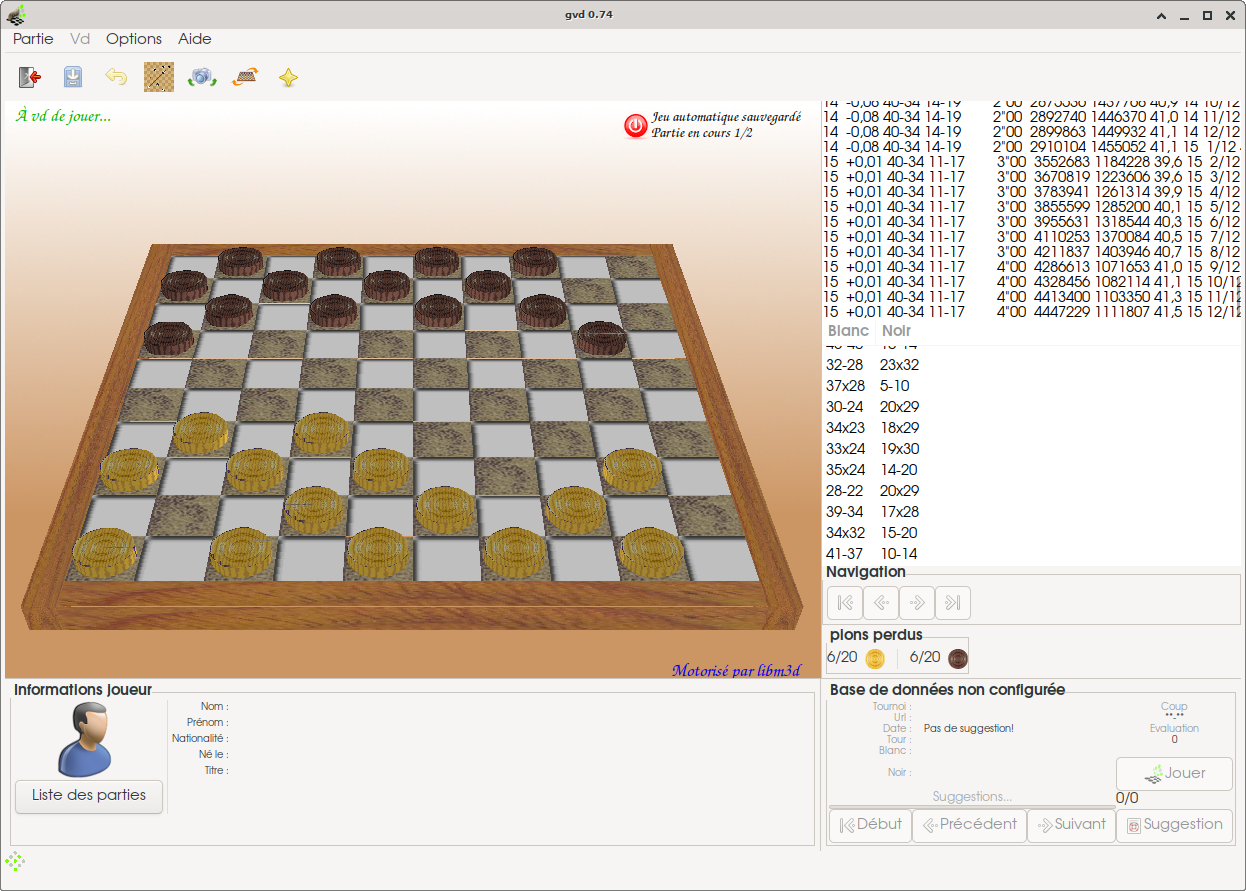Click the red power button icon
The height and width of the screenshot is (891, 1246).
pos(635,125)
